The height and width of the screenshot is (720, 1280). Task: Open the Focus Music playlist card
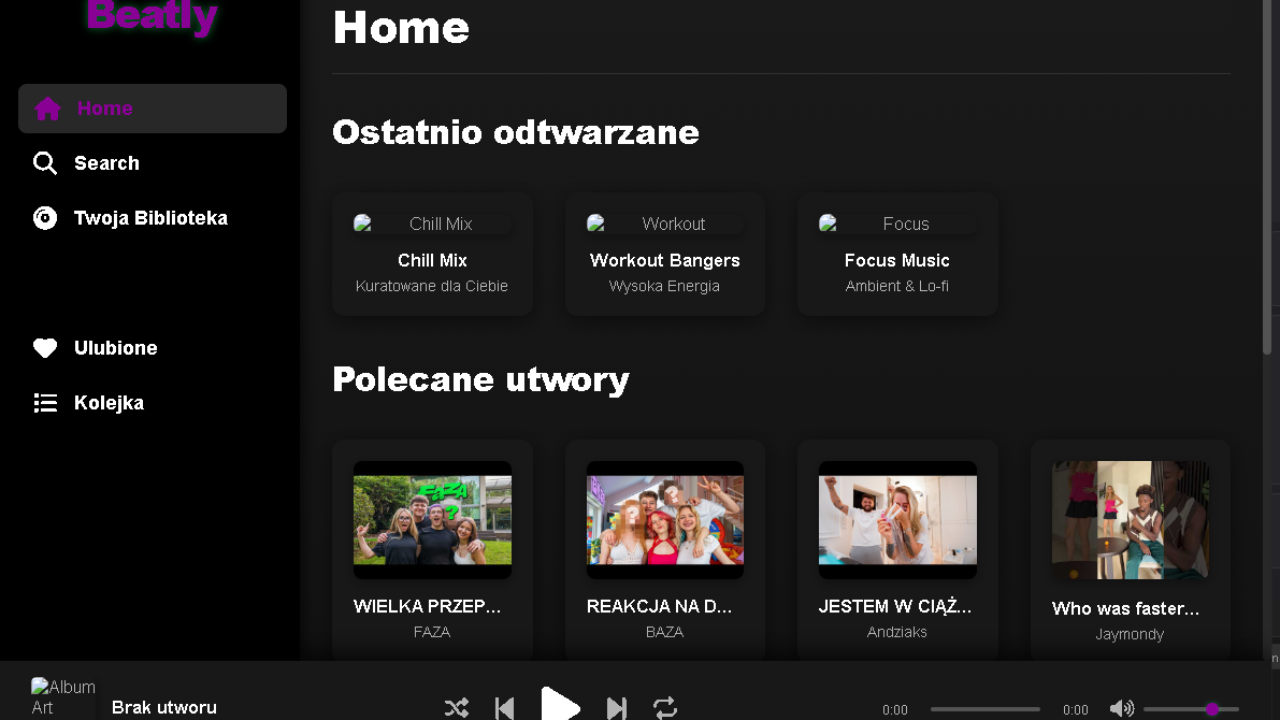pos(897,253)
